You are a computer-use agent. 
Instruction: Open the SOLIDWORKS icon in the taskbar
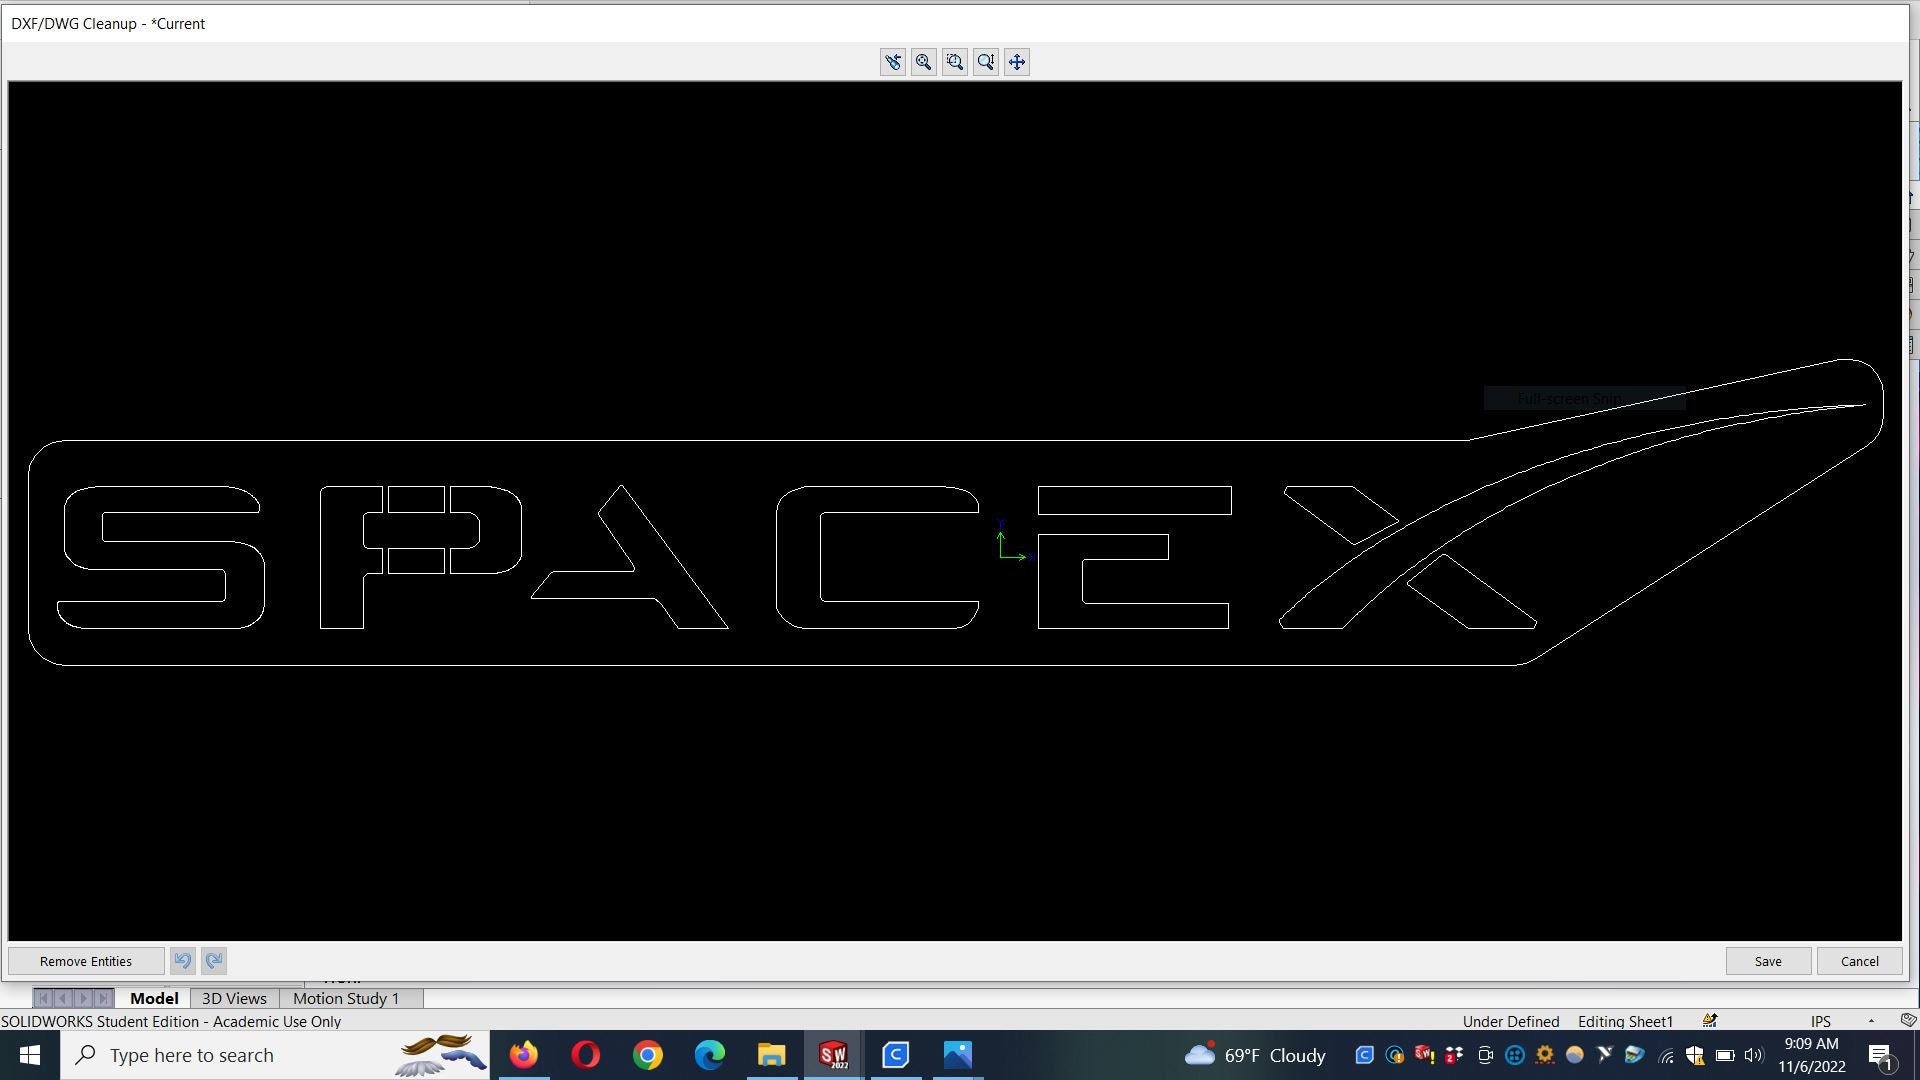(x=833, y=1055)
